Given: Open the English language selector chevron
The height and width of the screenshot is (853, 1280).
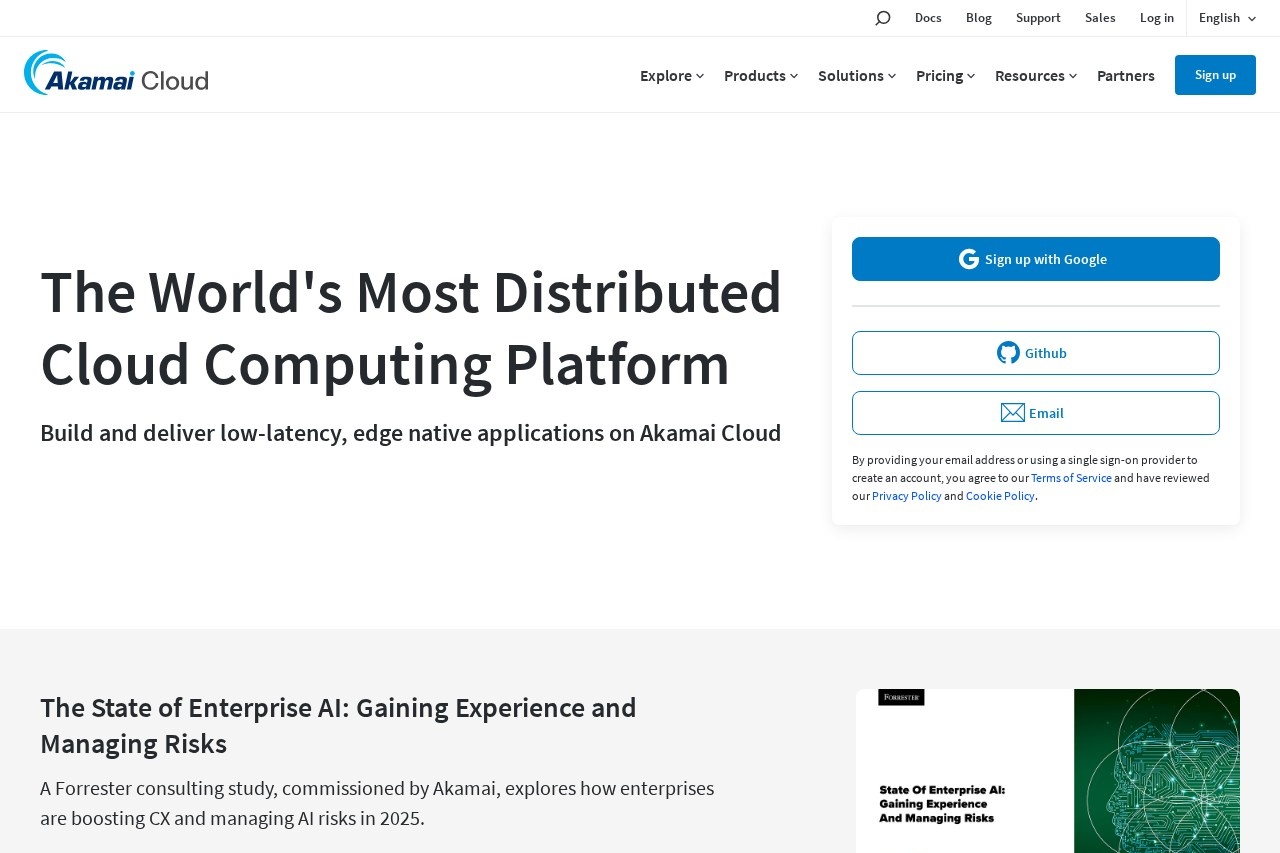Looking at the screenshot, I should click(x=1251, y=18).
